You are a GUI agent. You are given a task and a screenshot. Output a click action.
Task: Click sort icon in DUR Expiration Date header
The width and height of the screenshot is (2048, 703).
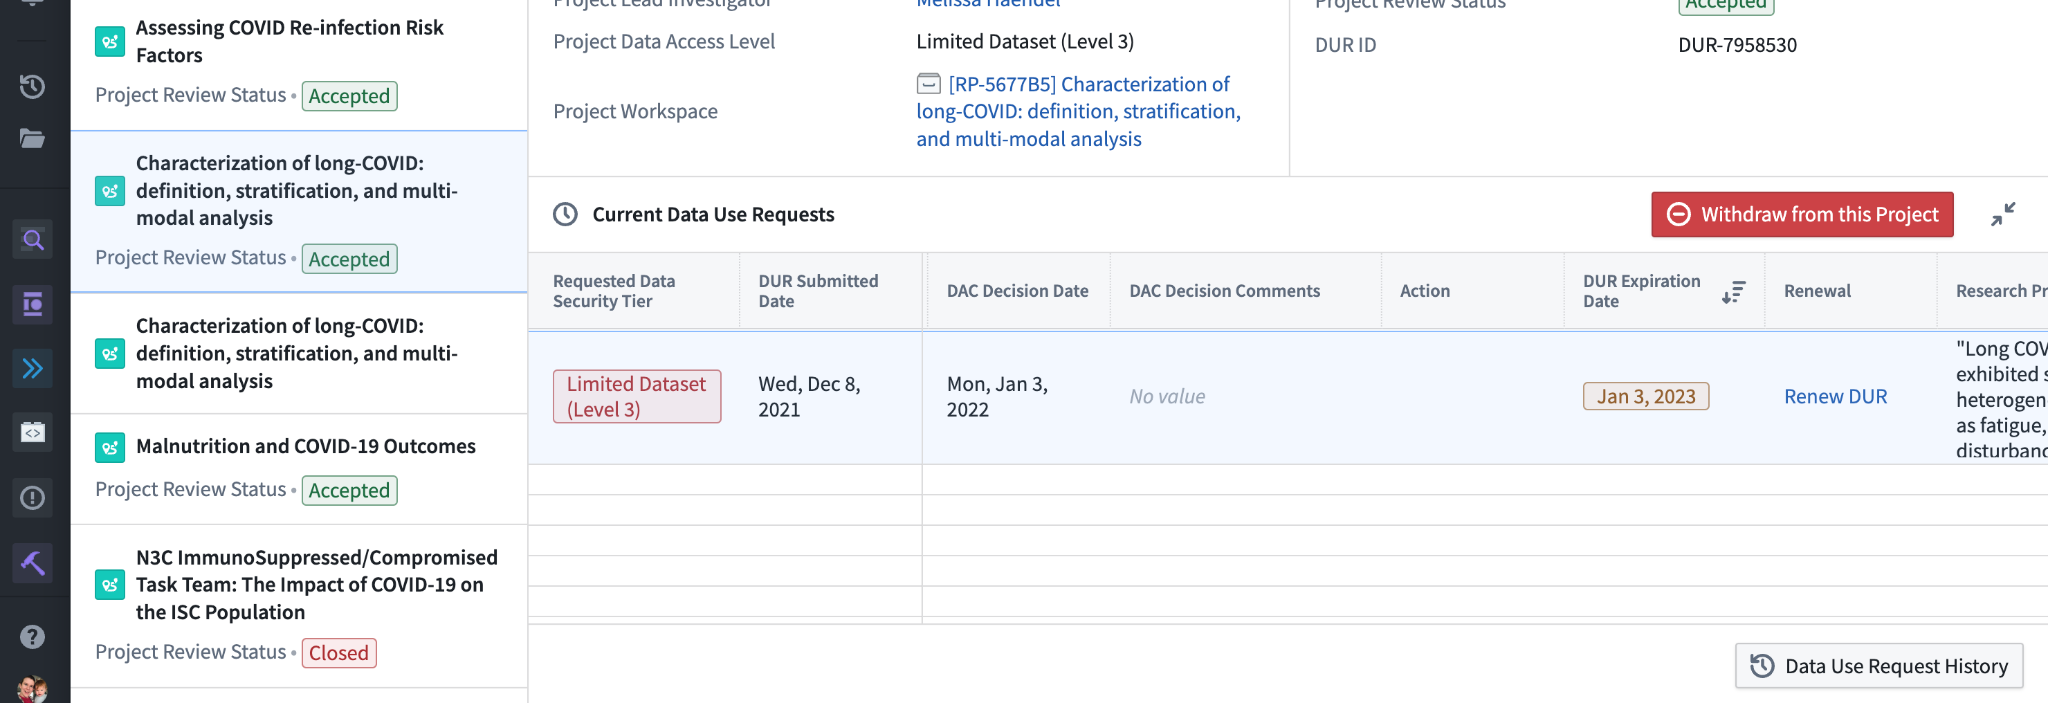pos(1733,292)
